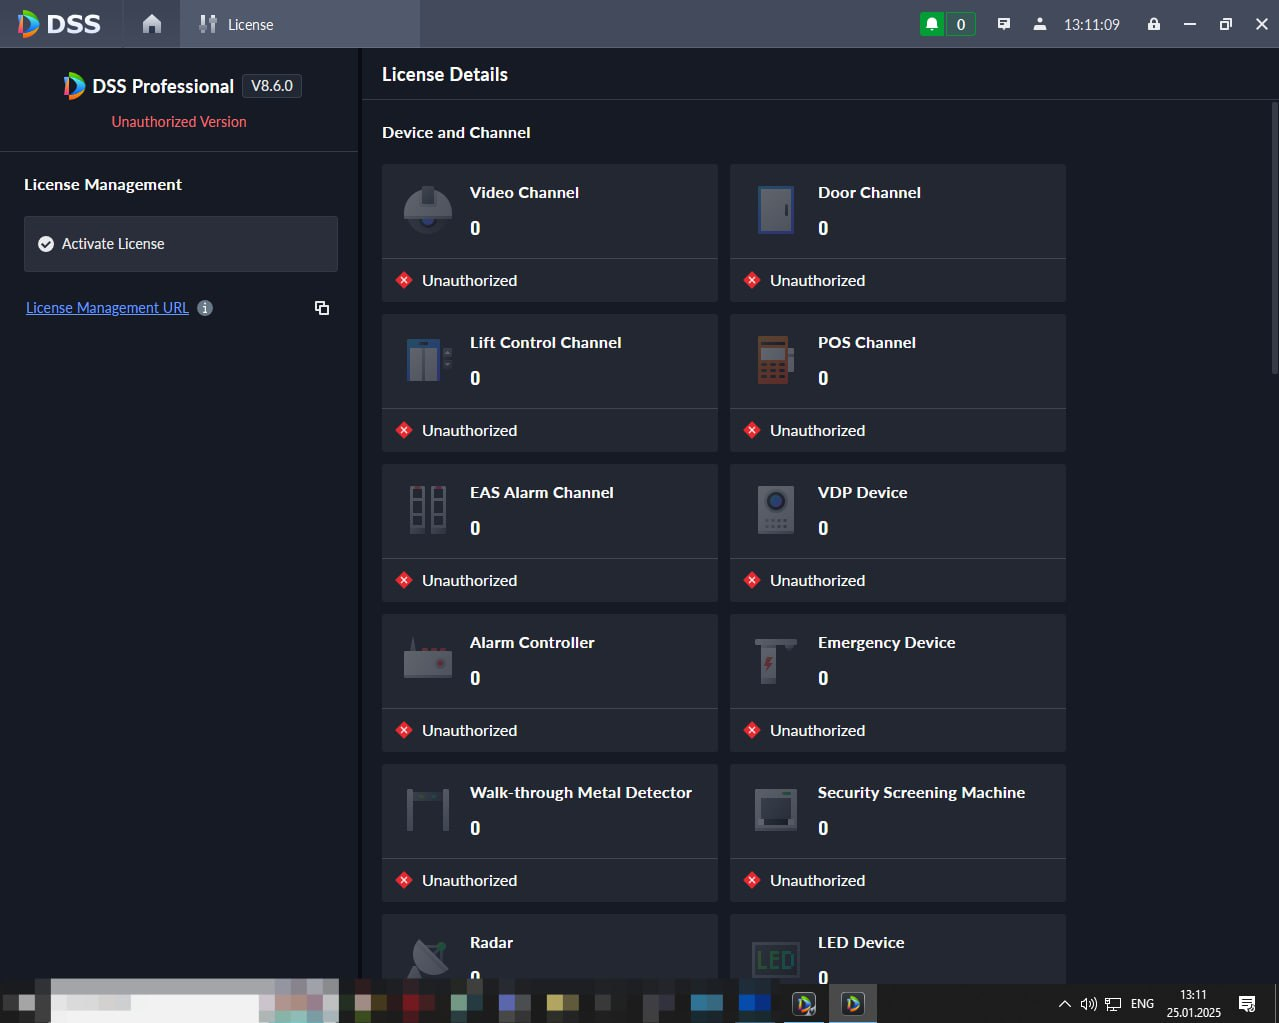Image resolution: width=1279 pixels, height=1023 pixels.
Task: Open the message panel icon in title bar
Action: pyautogui.click(x=1004, y=24)
